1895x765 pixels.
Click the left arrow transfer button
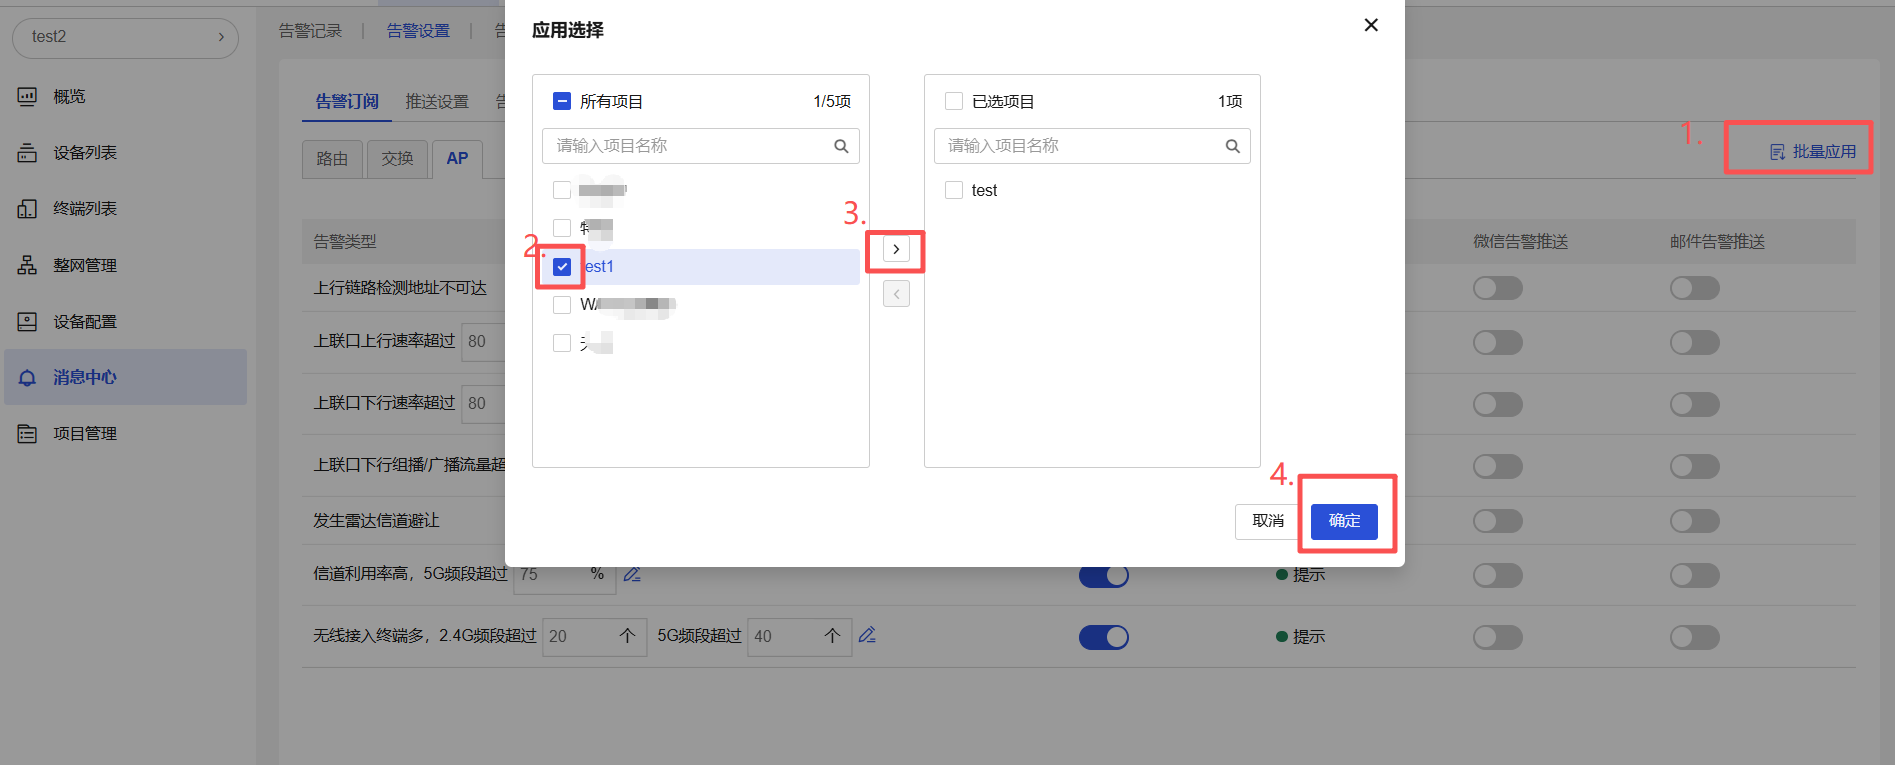click(896, 294)
